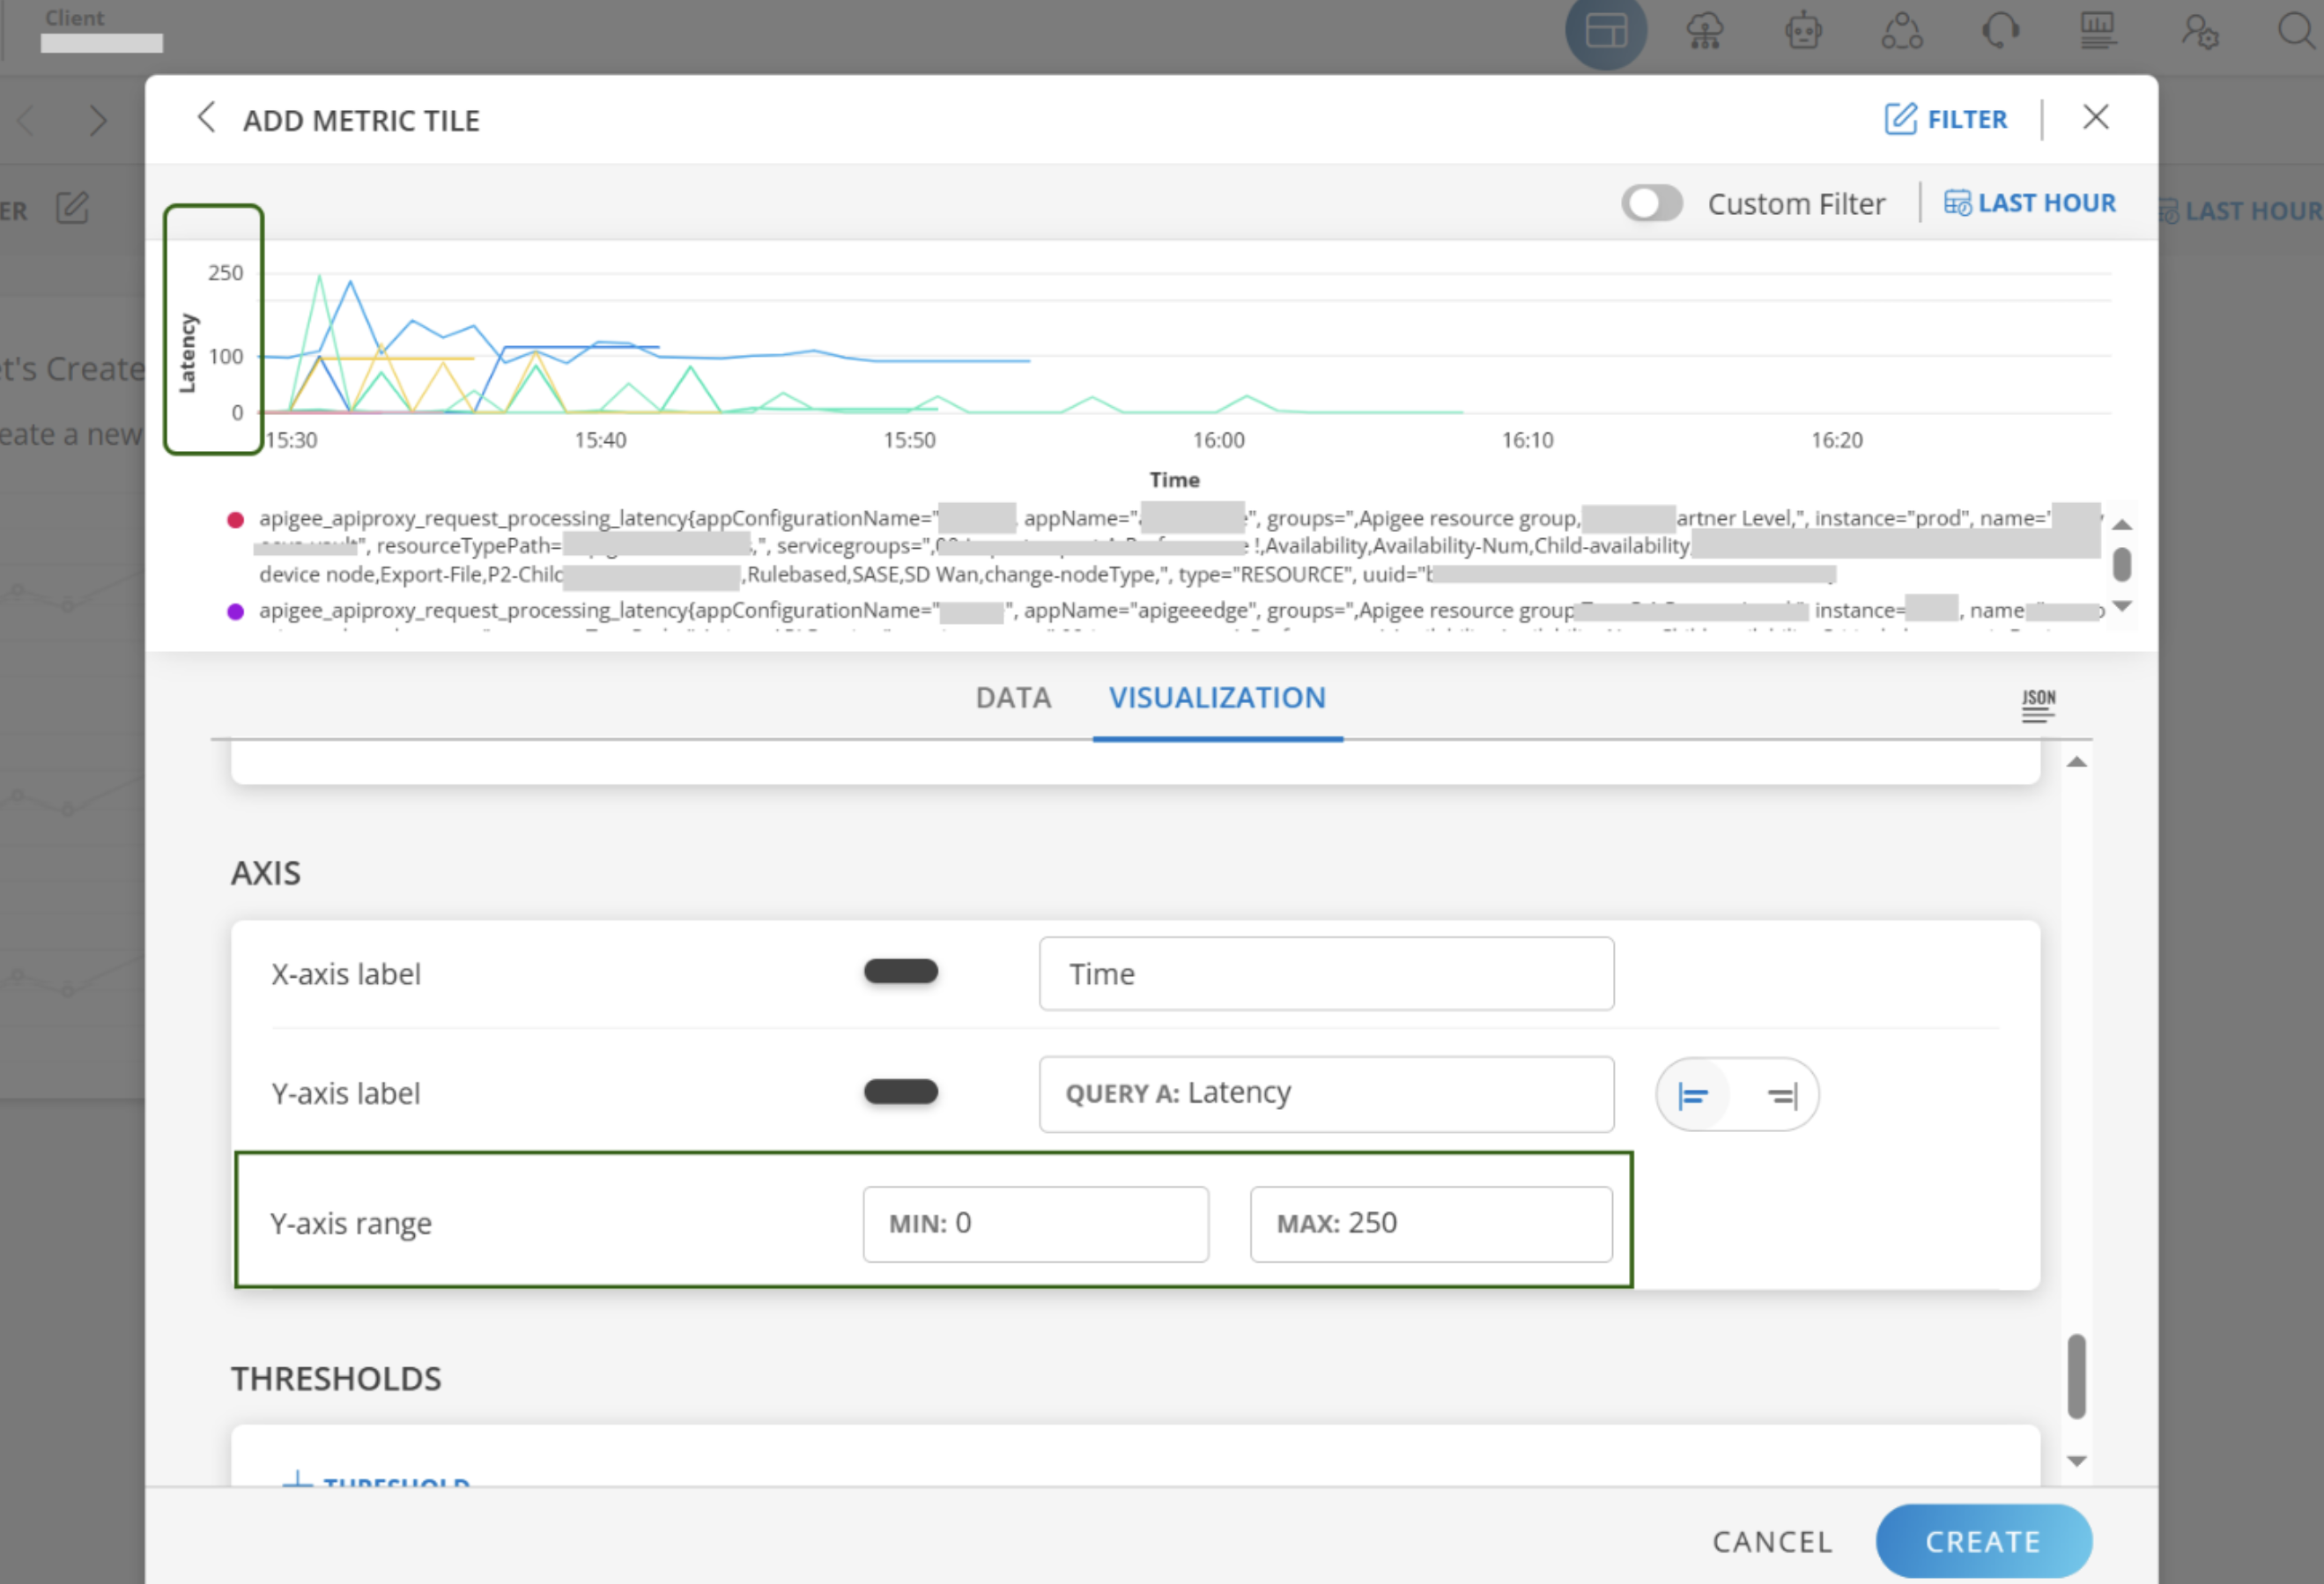Screen dimensions: 2324x1584
Task: Open the dashboard icon in the top navigation
Action: pos(1606,30)
